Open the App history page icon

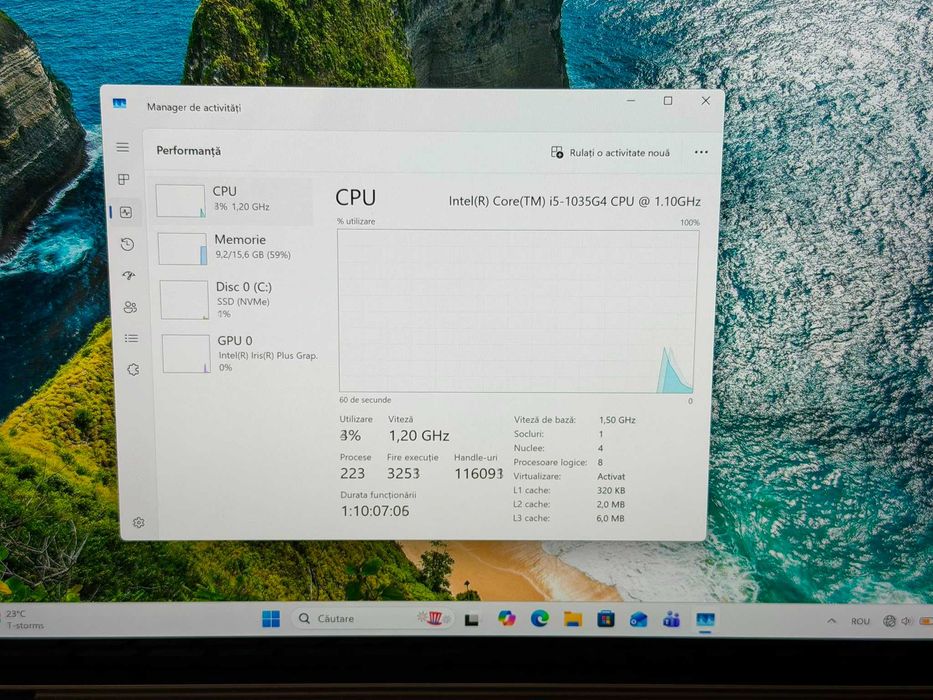pyautogui.click(x=127, y=244)
